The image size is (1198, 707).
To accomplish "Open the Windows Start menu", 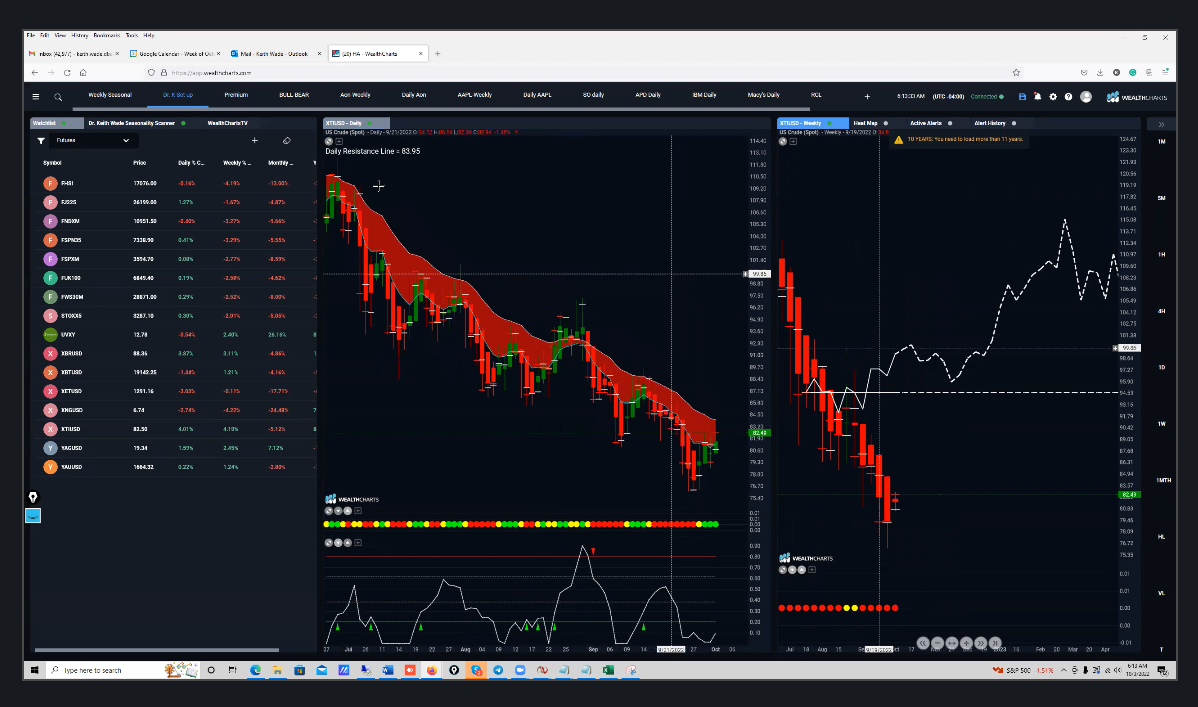I will pyautogui.click(x=34, y=670).
